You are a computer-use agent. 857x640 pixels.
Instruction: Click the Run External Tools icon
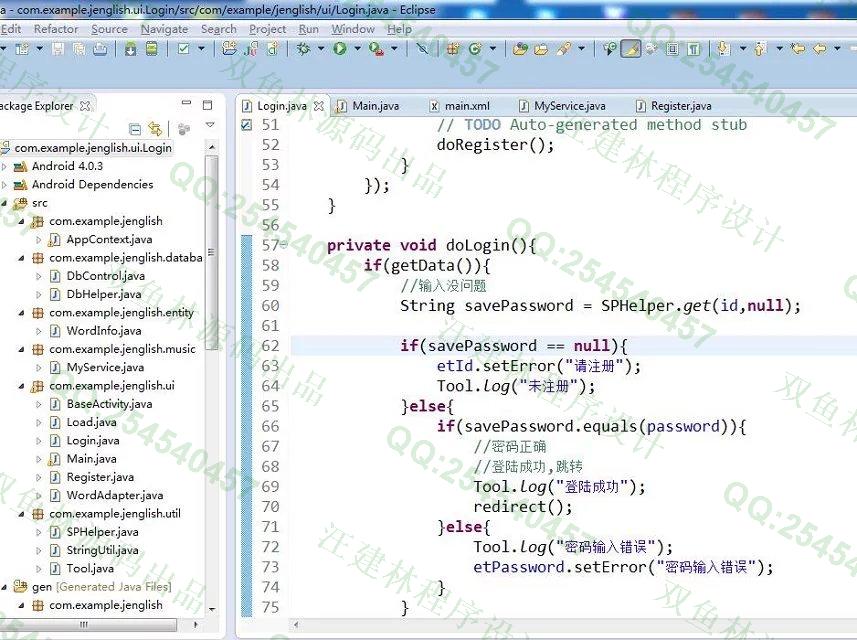376,49
